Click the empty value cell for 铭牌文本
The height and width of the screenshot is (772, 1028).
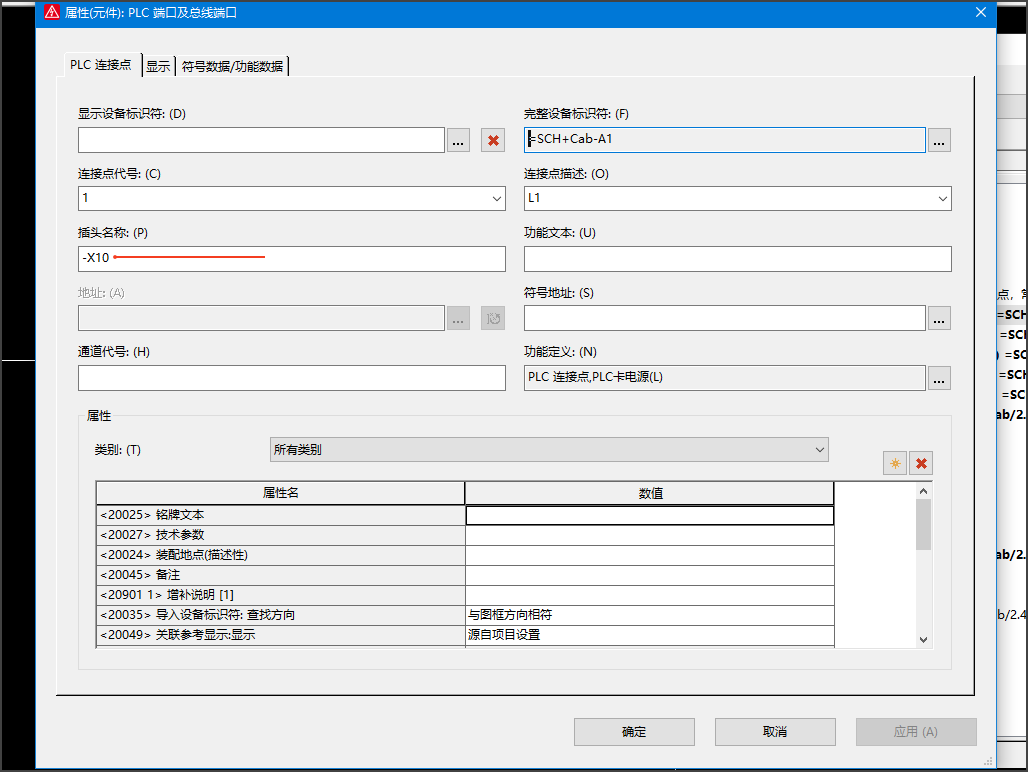coord(650,515)
